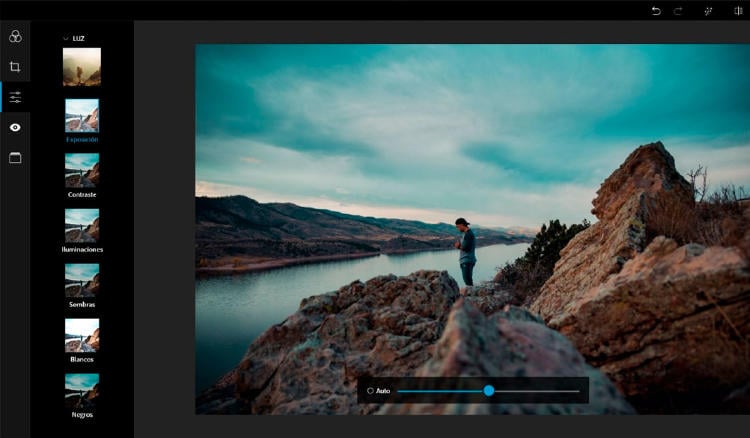
Task: Apply auto enhance magic wand
Action: pyautogui.click(x=708, y=10)
